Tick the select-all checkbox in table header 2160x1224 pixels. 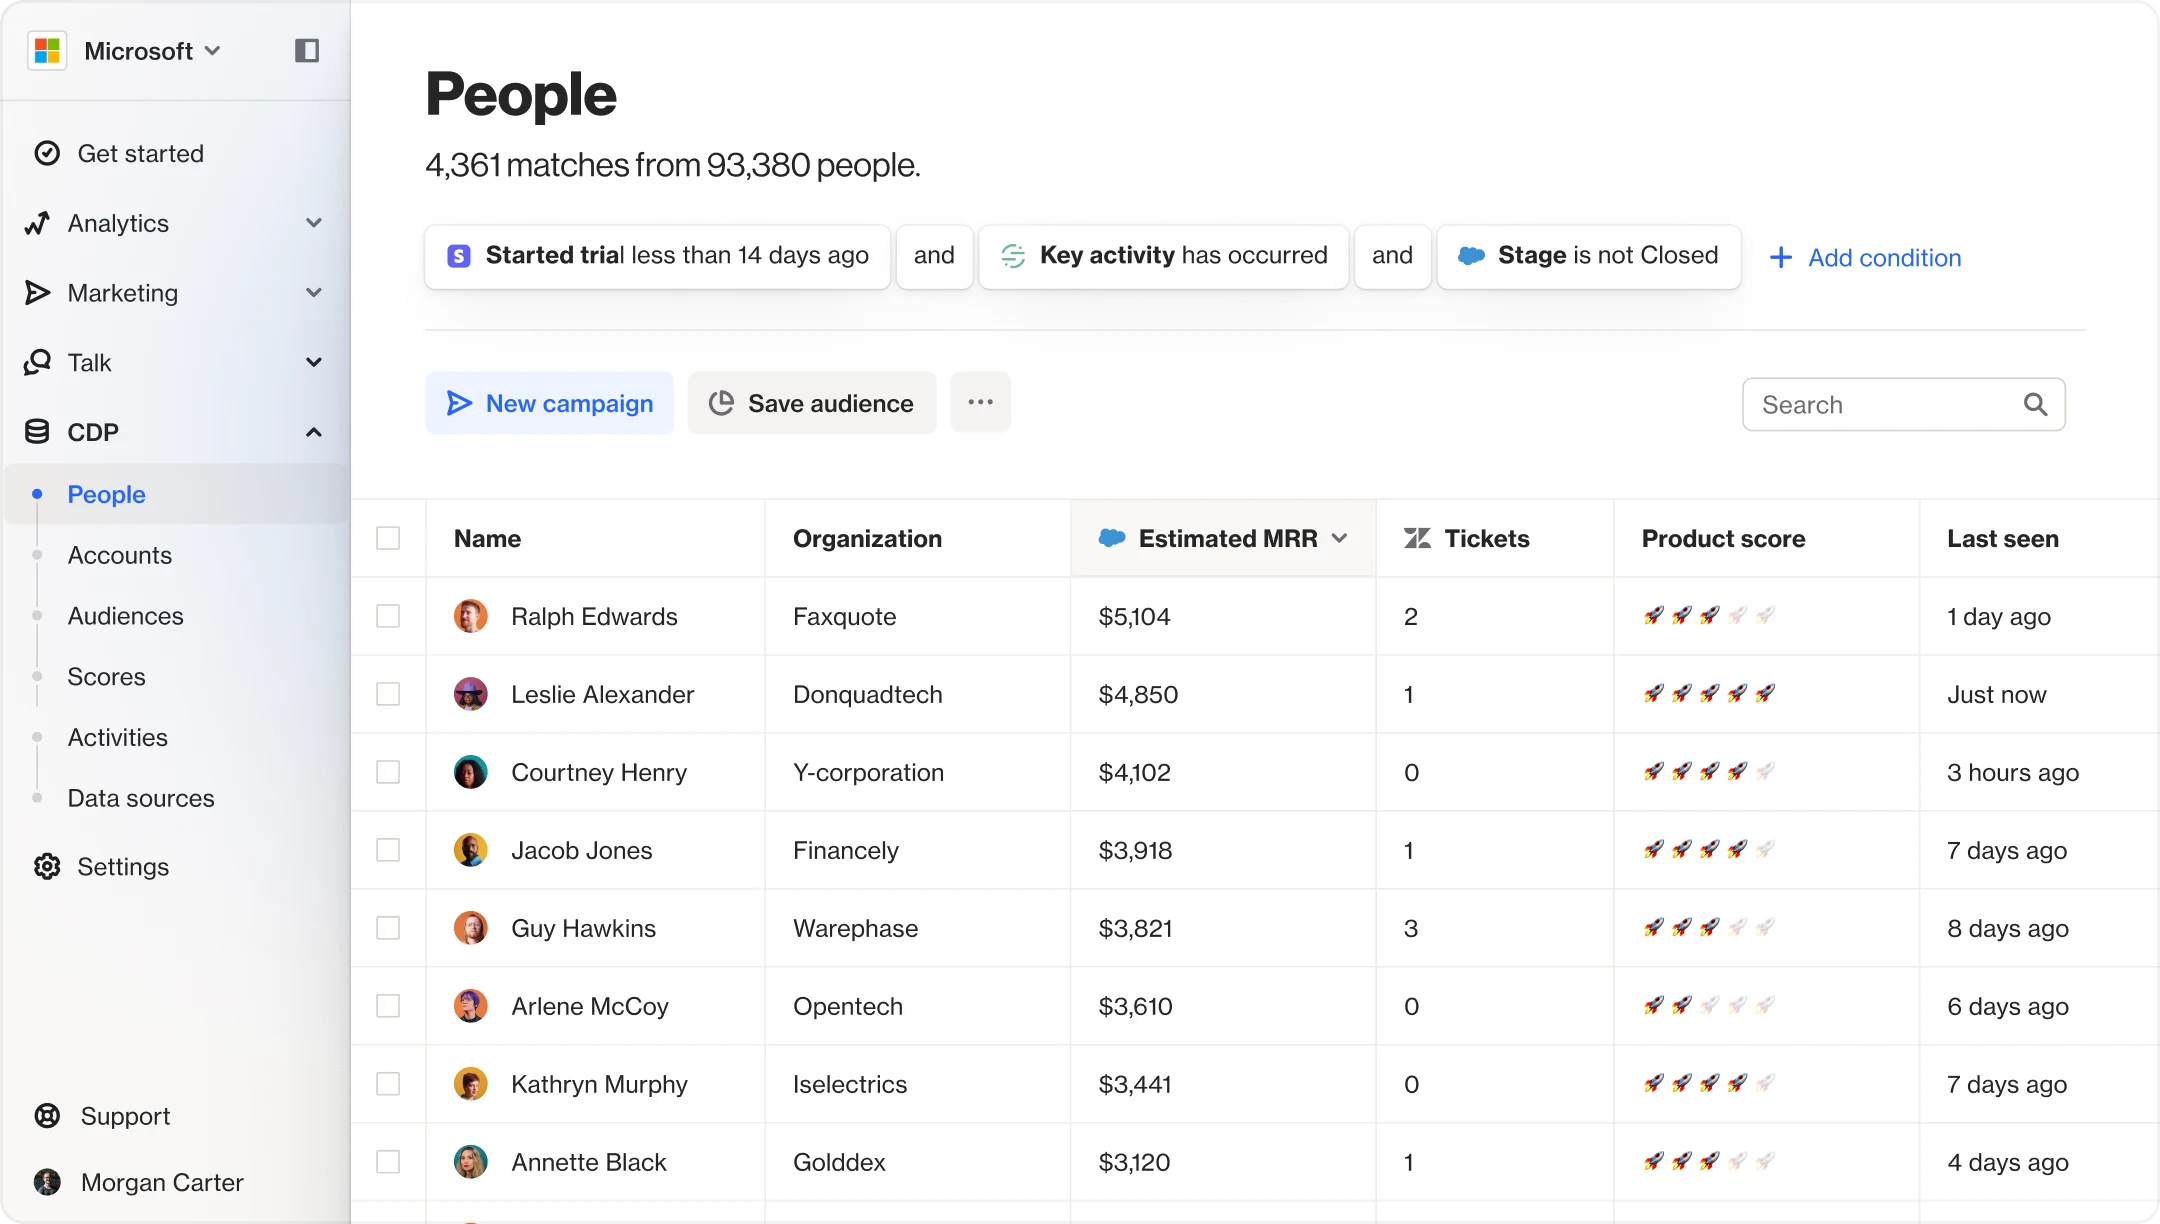click(388, 538)
